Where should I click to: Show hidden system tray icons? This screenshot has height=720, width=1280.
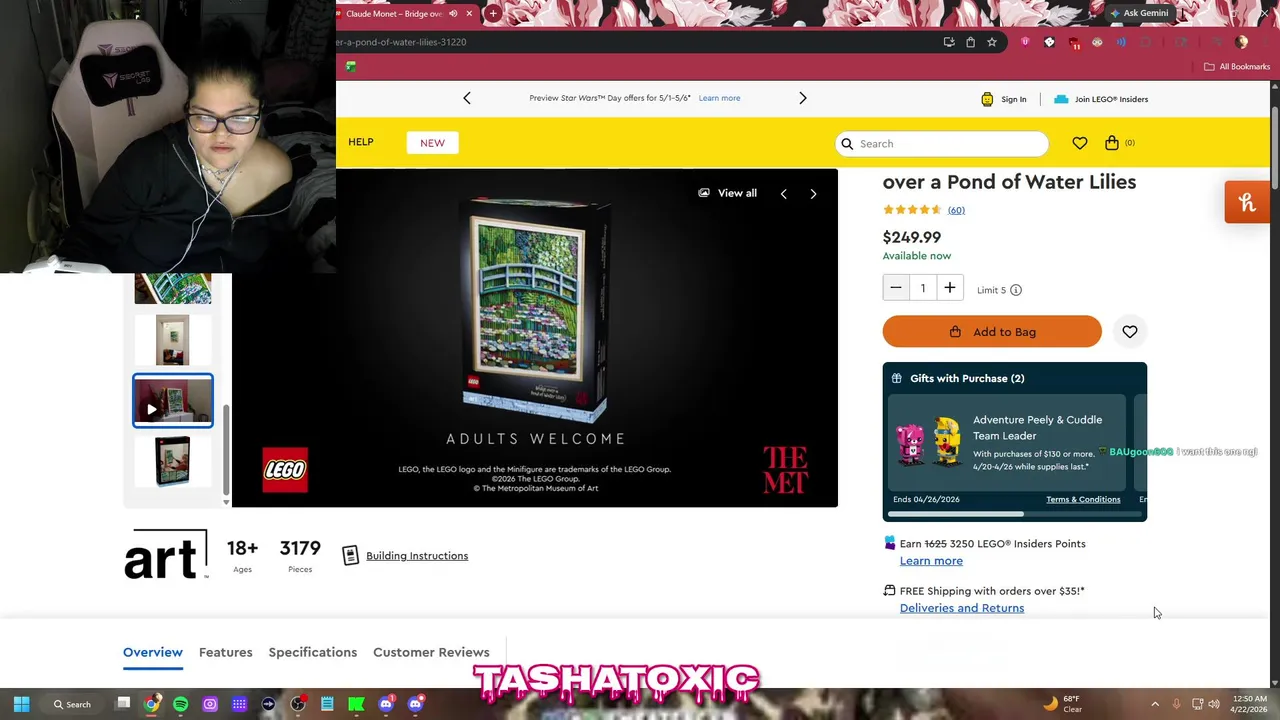pos(1155,704)
